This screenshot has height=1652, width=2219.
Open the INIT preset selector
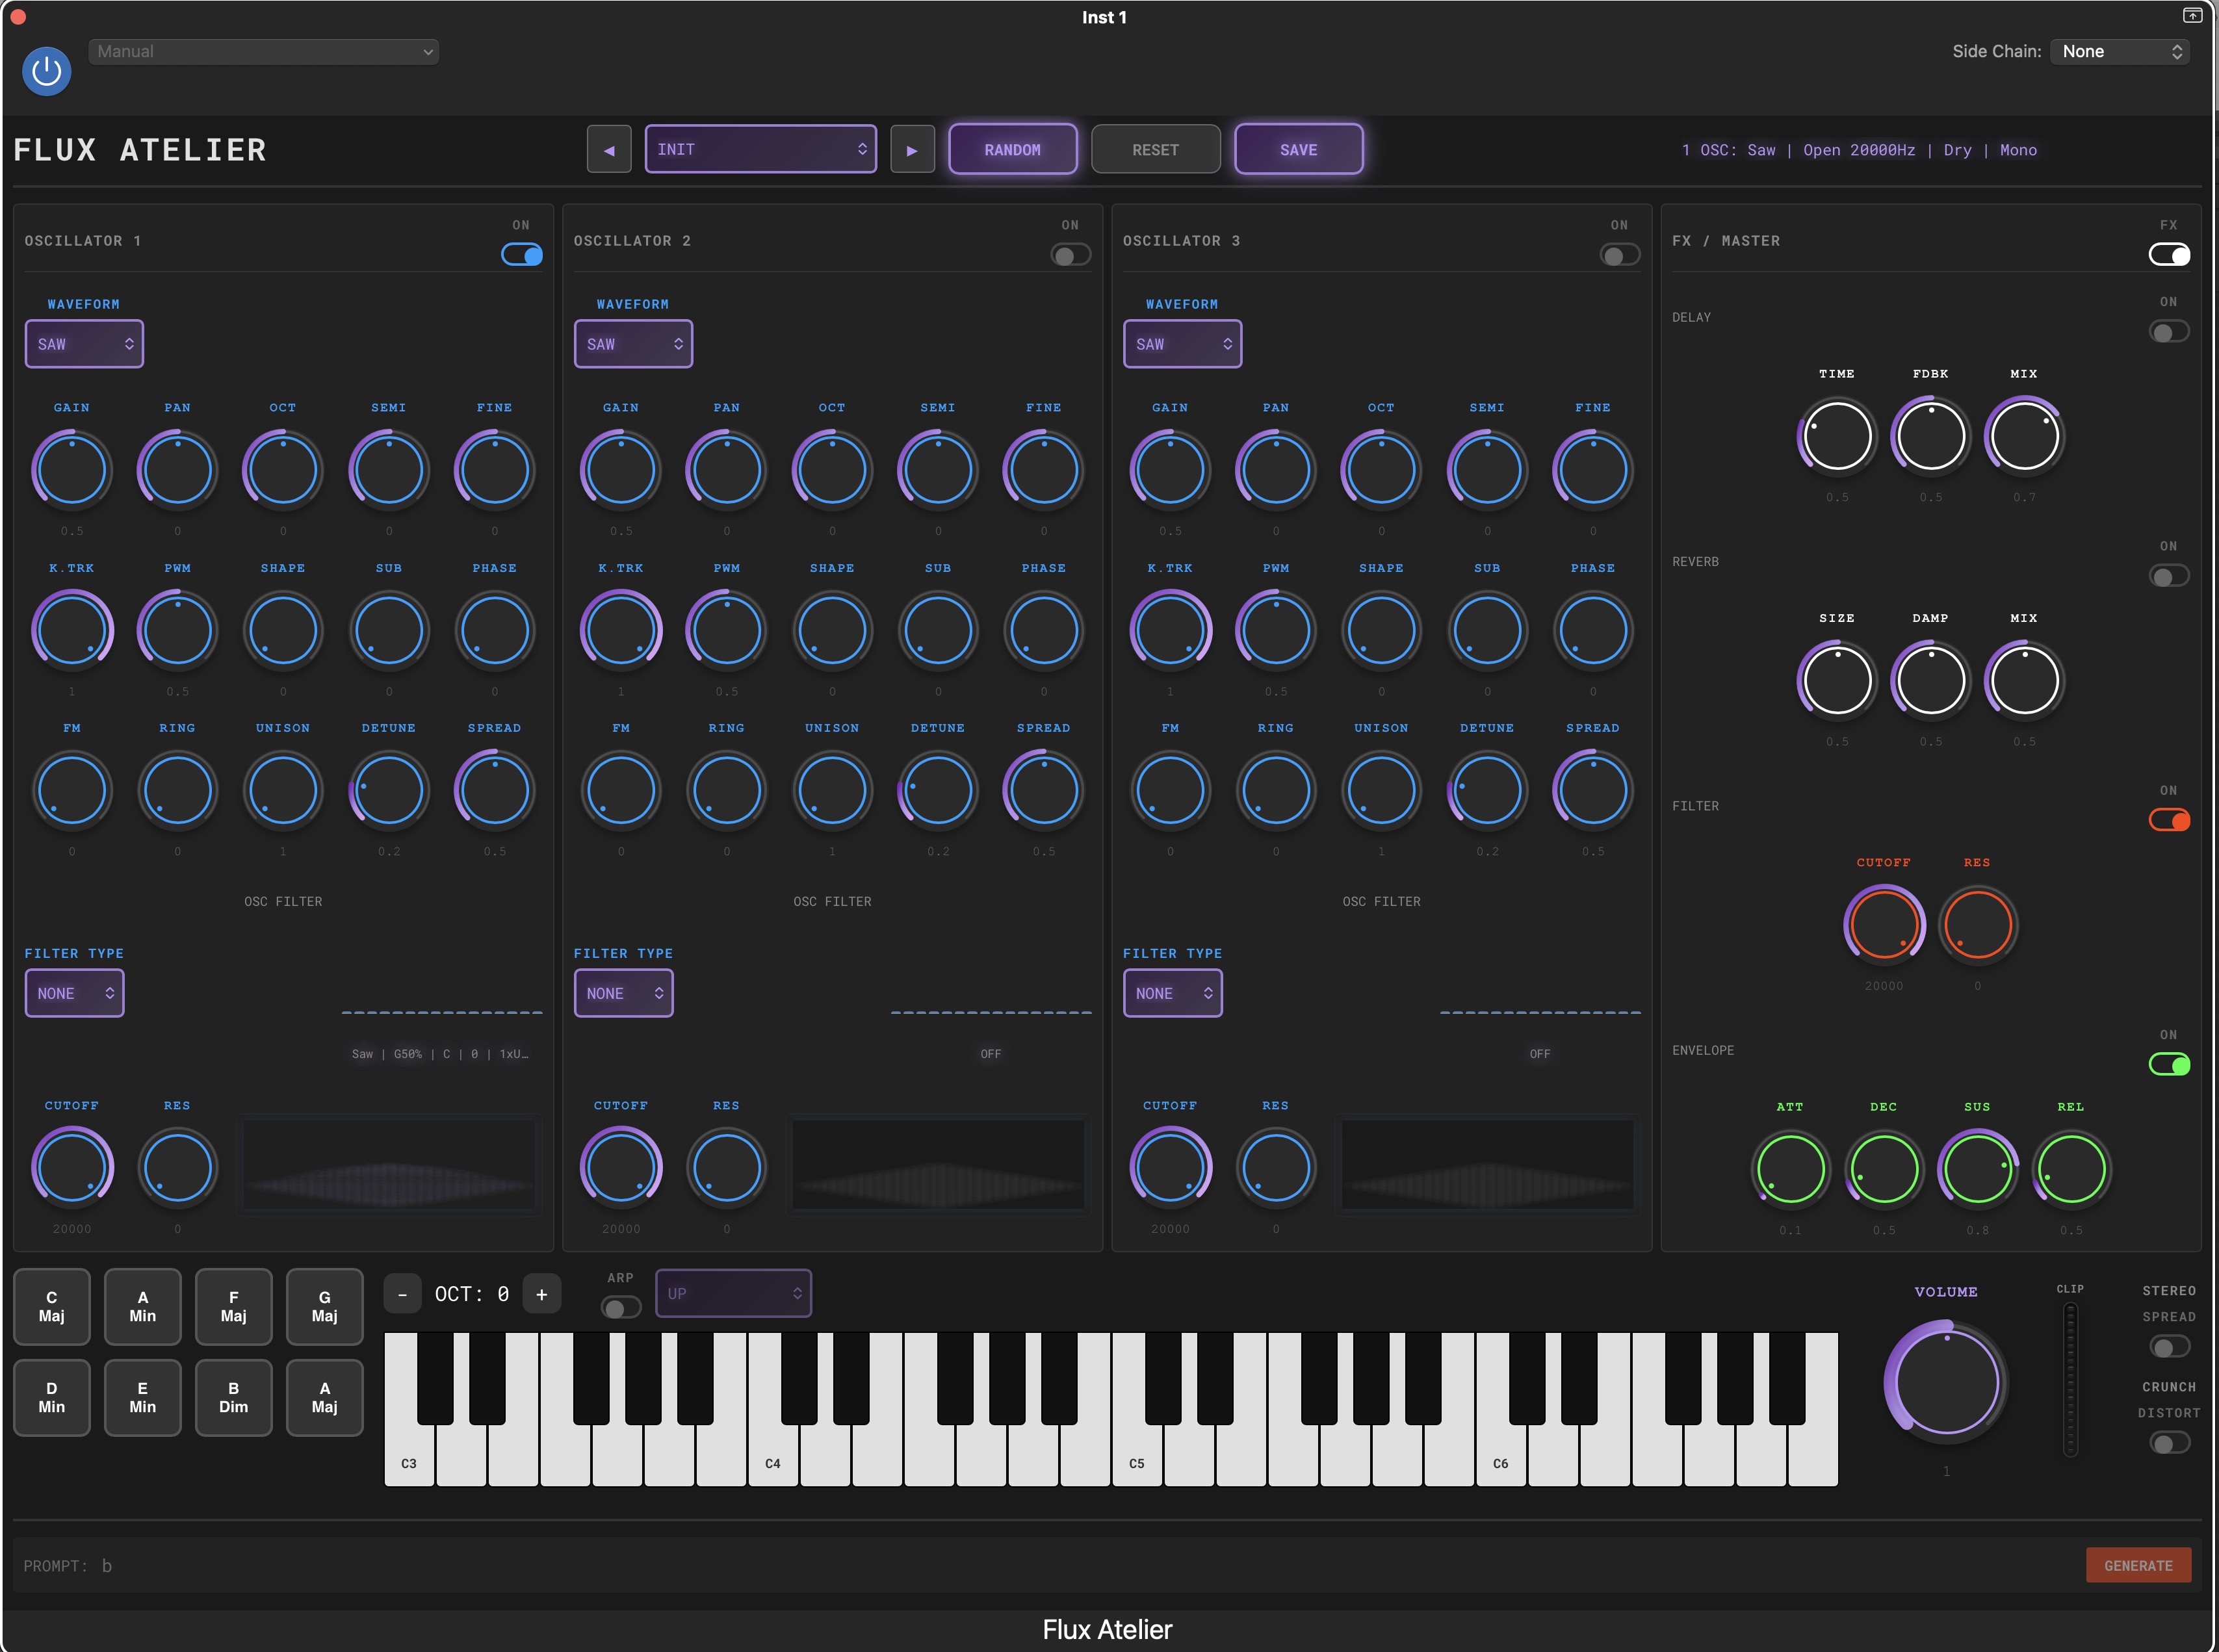tap(761, 148)
